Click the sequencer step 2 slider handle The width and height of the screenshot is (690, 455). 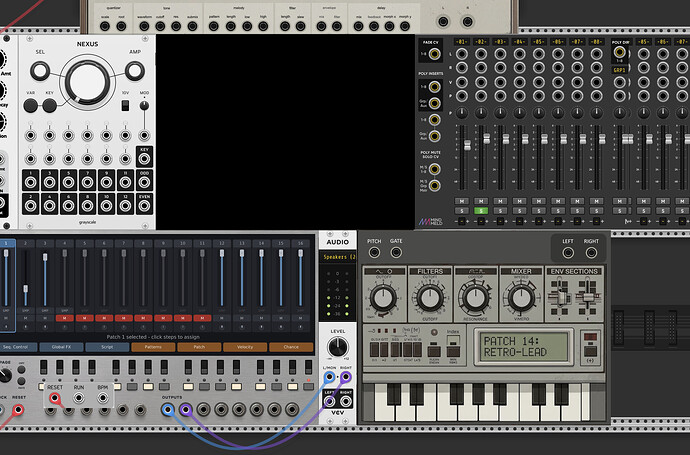pos(26,289)
